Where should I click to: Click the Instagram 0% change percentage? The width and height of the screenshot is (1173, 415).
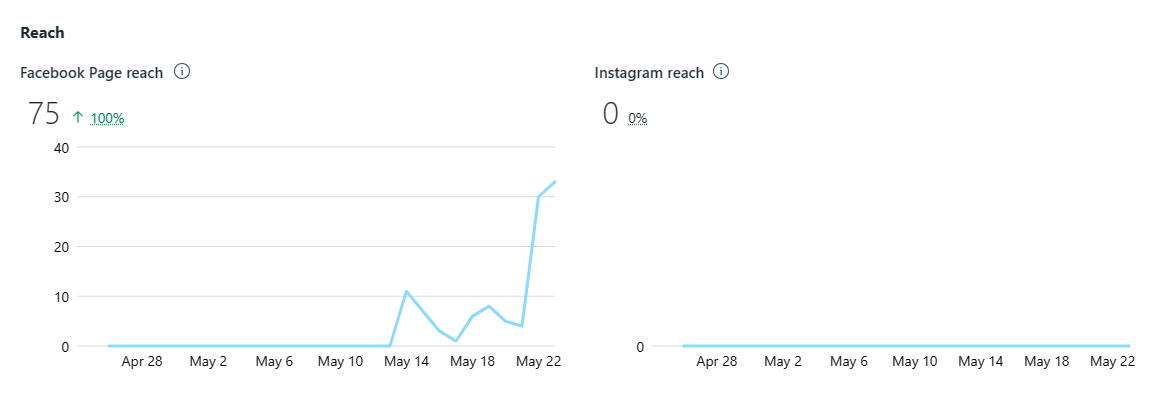[637, 118]
